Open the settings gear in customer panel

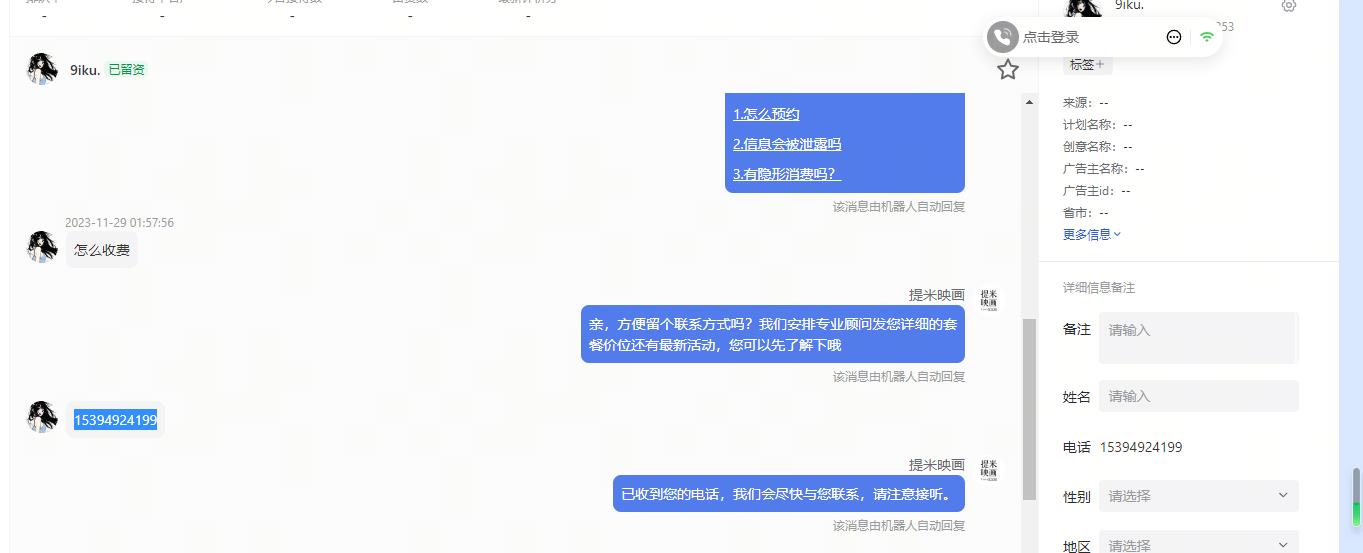click(1289, 5)
